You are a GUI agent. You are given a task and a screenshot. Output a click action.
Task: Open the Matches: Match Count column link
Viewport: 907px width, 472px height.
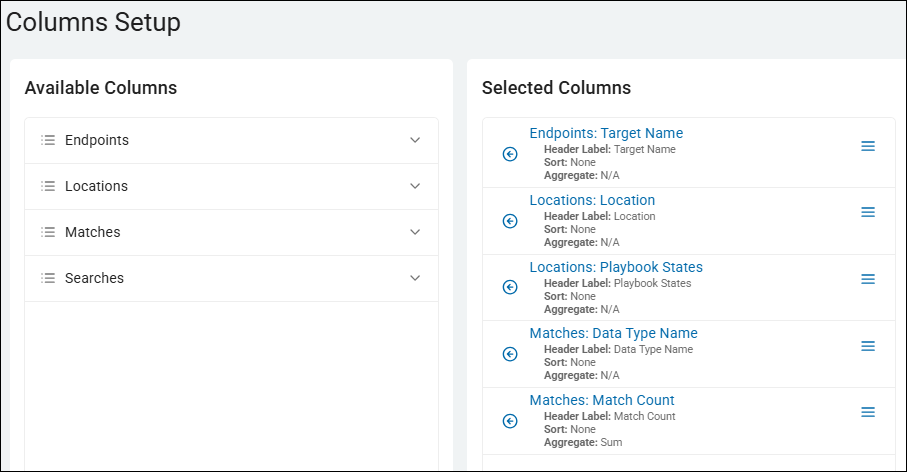(602, 400)
